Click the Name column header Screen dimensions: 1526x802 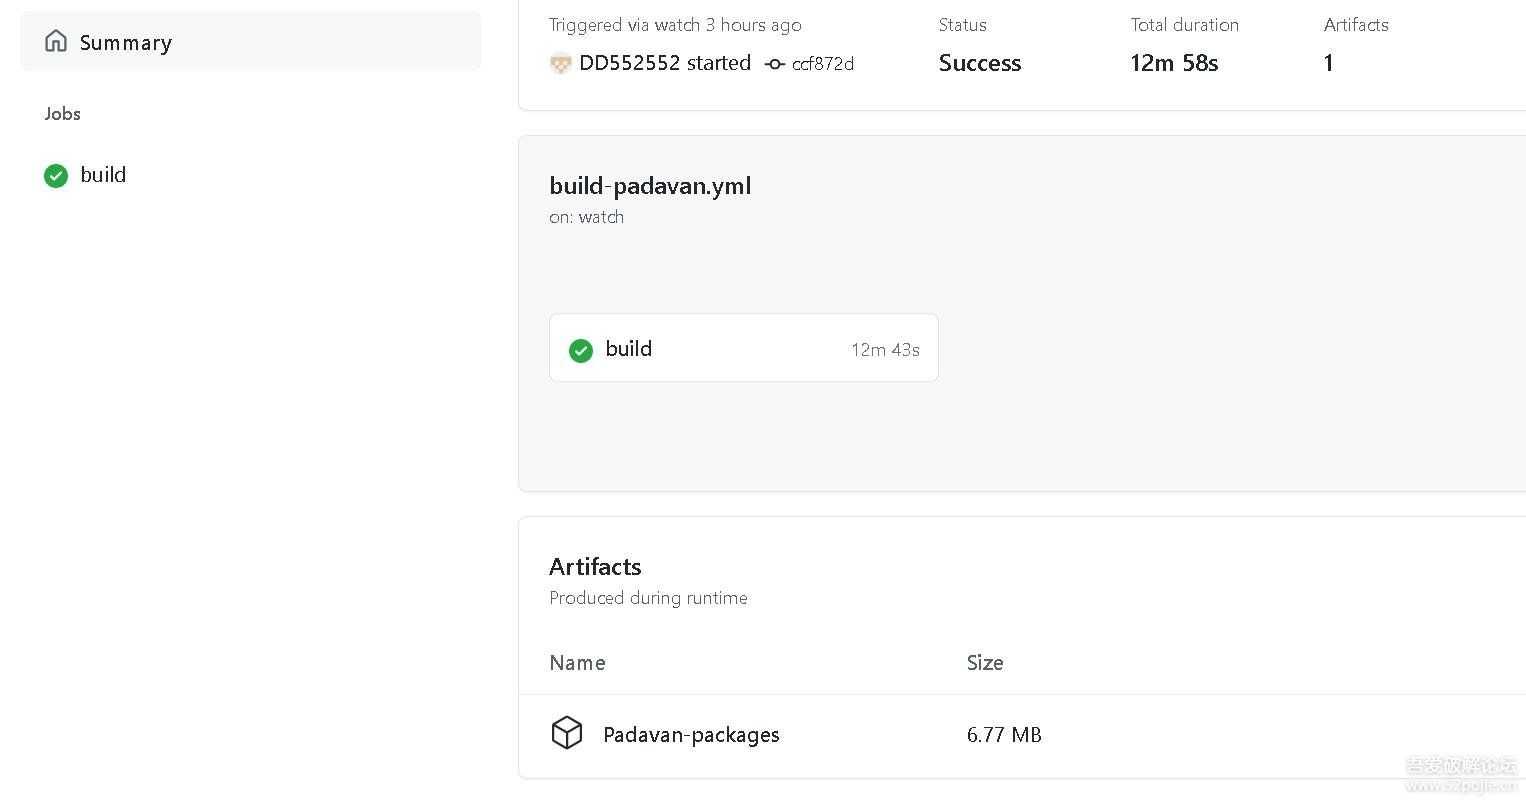577,663
